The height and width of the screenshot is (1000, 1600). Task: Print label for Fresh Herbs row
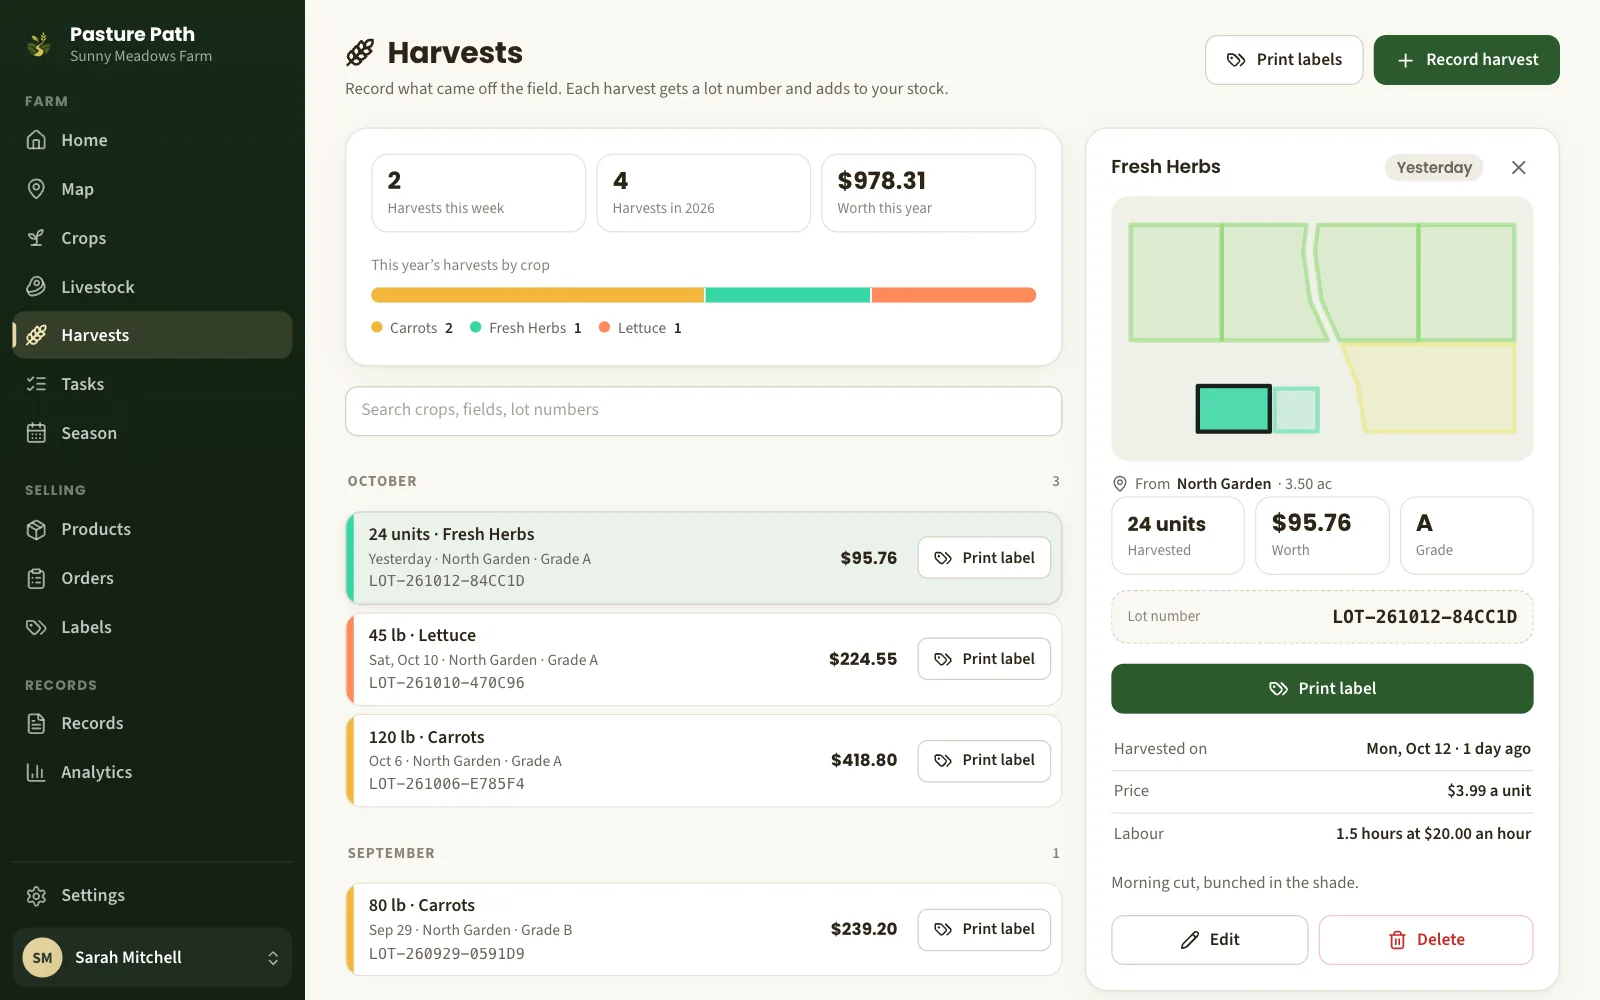pos(984,558)
